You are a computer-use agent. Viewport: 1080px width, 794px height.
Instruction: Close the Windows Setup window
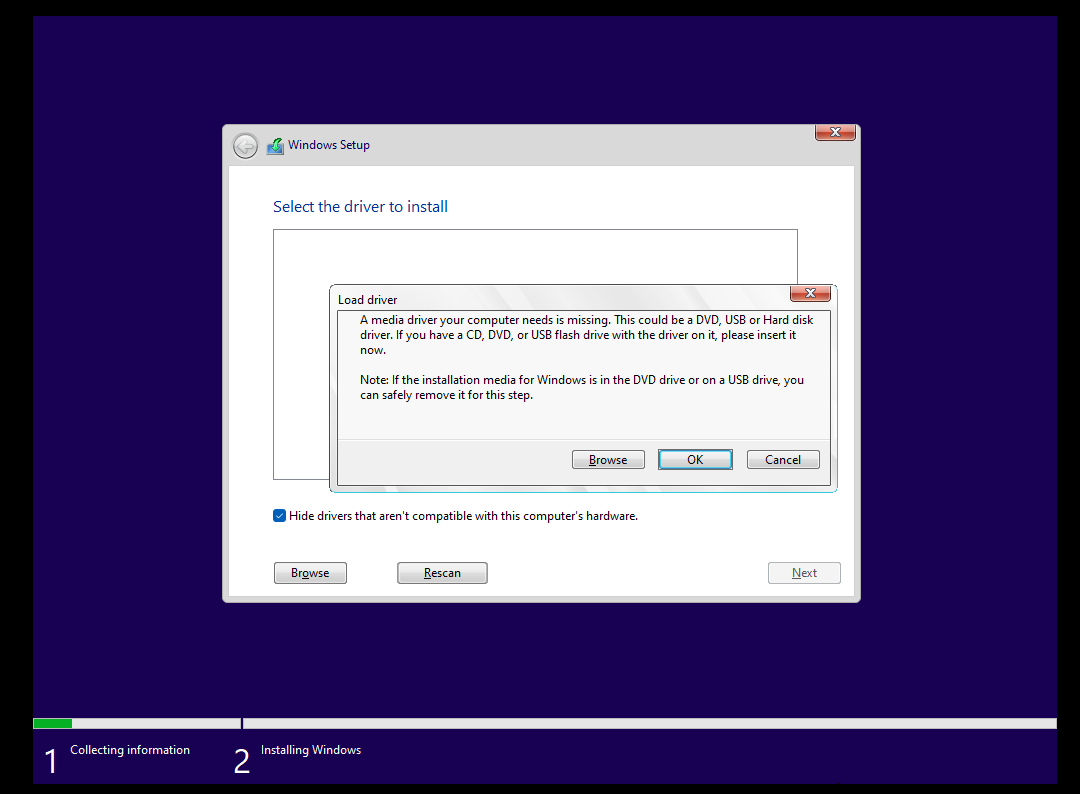[x=835, y=132]
